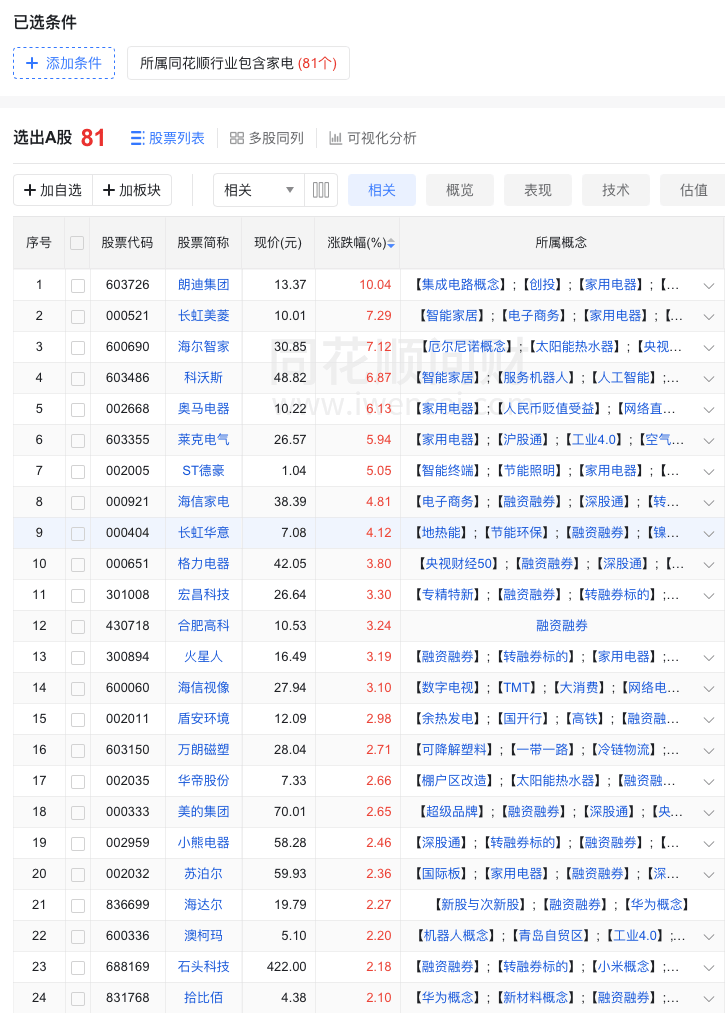Check the box for 美的集团 row
The image size is (725, 1013).
click(x=78, y=813)
